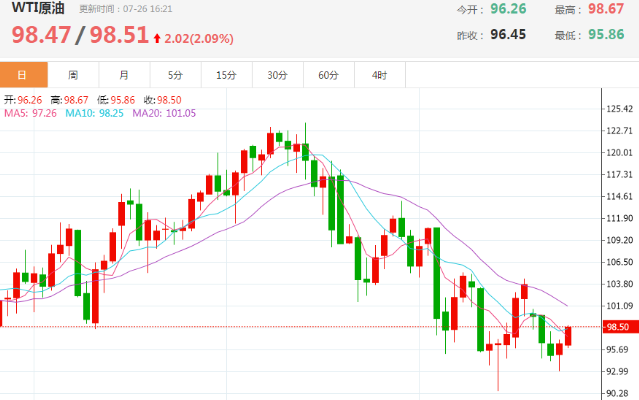The height and width of the screenshot is (400, 639).
Task: Click the update time 07-26 16:21
Action: pyautogui.click(x=148, y=9)
